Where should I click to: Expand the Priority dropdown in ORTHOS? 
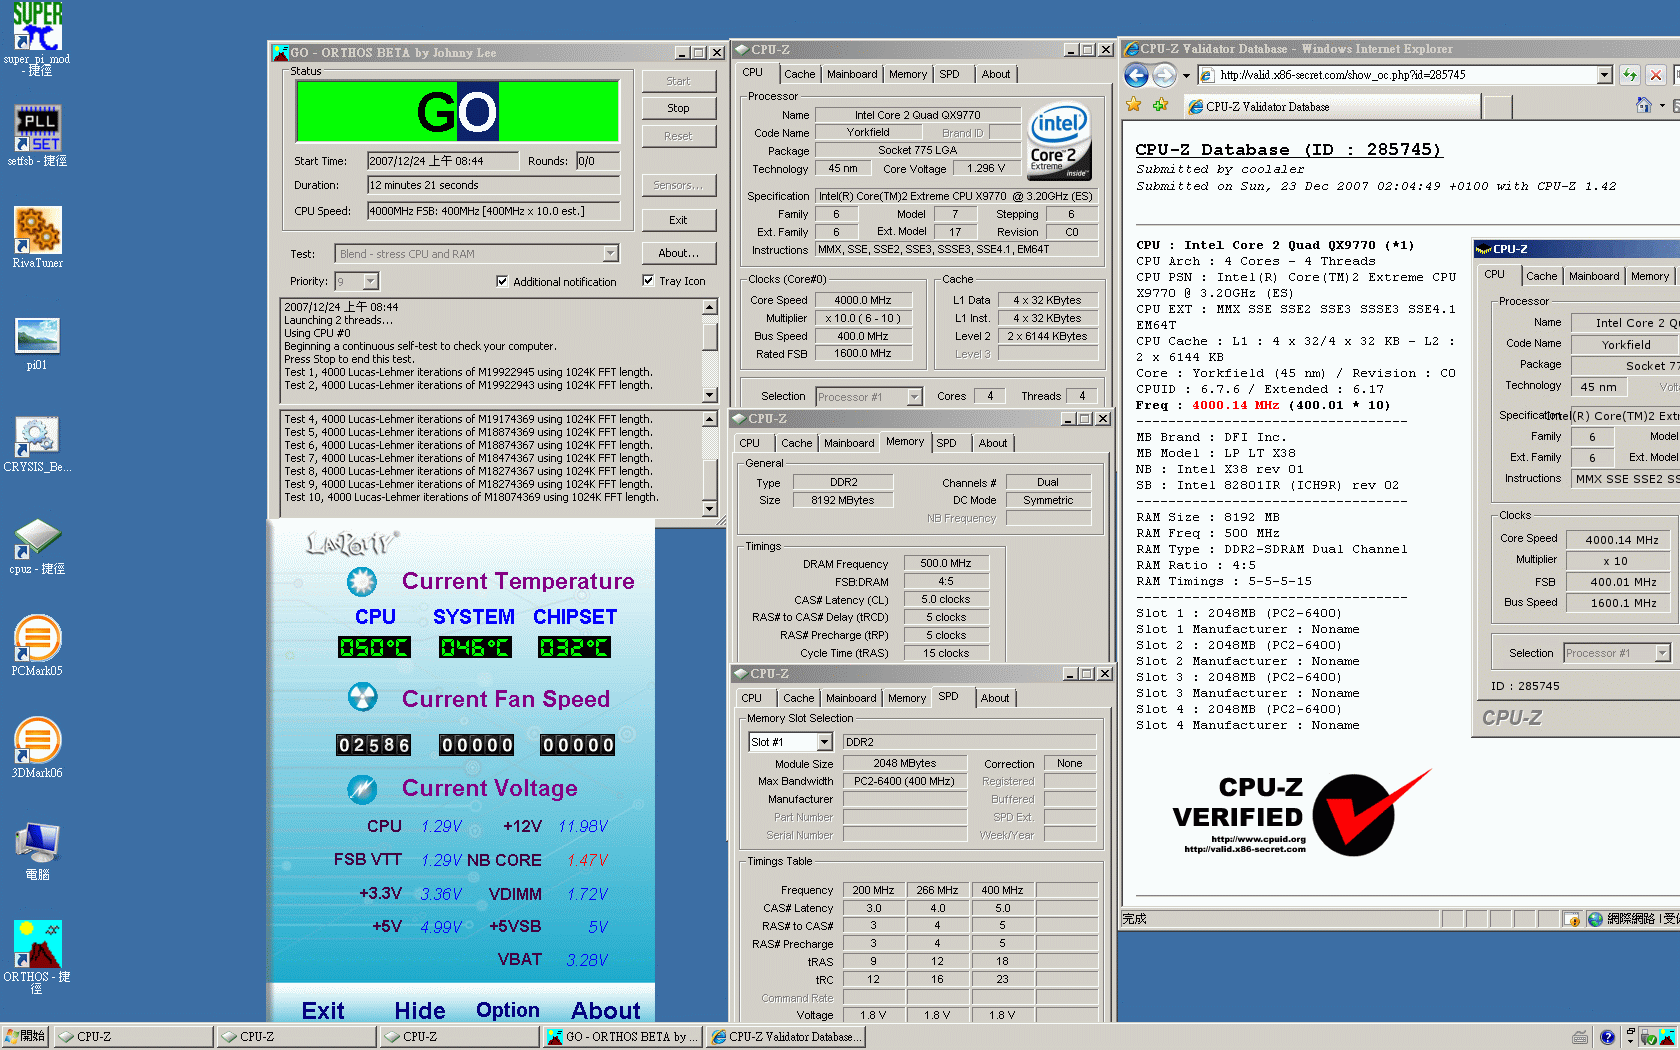(371, 282)
